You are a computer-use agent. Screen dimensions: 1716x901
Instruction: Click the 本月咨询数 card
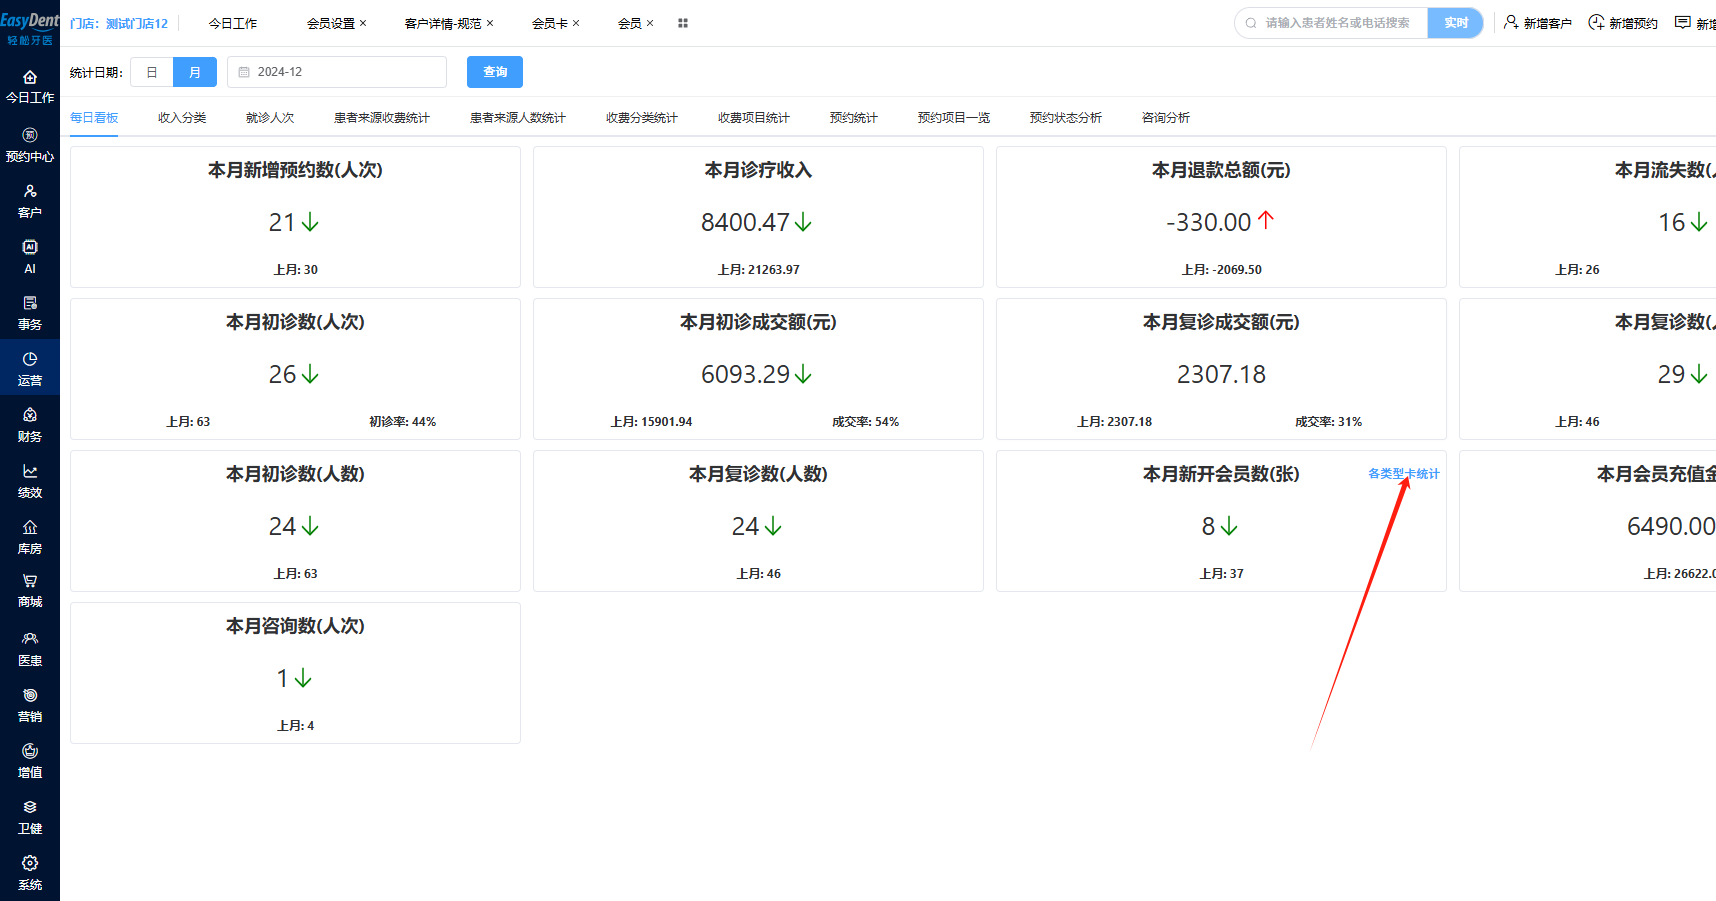coord(295,673)
